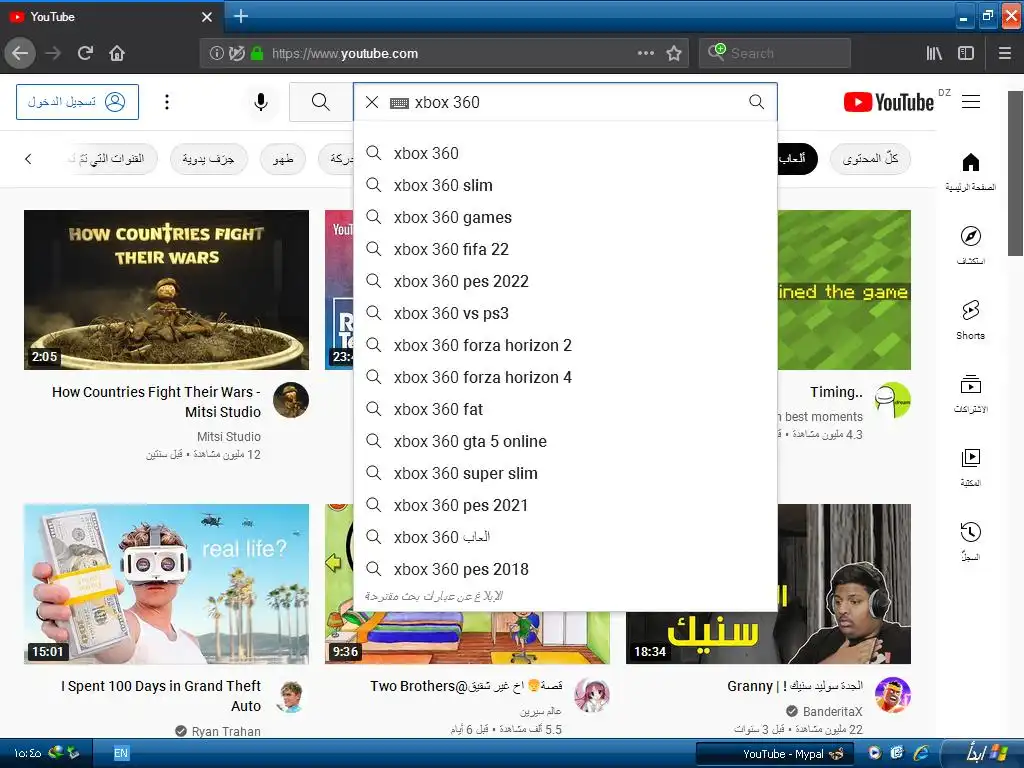Open page actions three-dot menu in address bar
The image size is (1024, 768).
645,53
